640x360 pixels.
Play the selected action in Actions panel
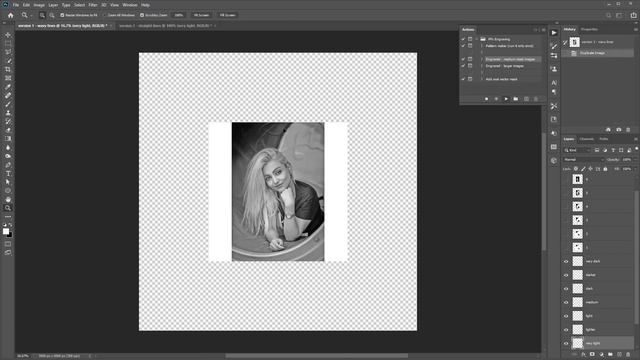[506, 99]
